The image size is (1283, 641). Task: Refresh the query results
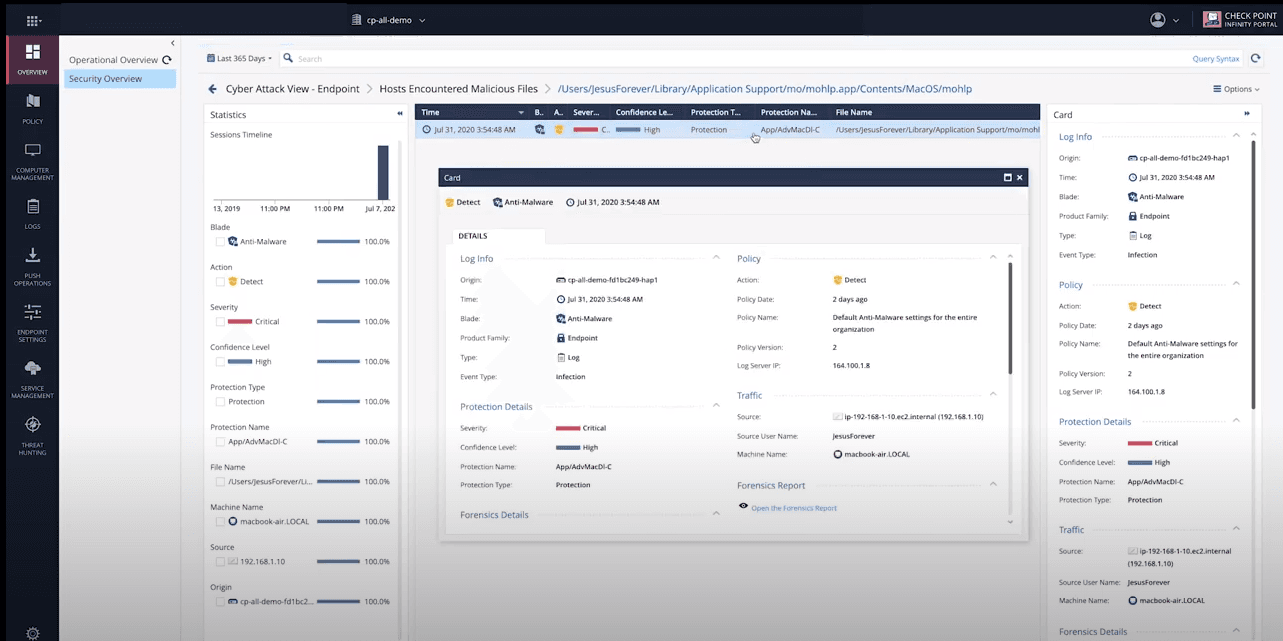[1256, 59]
